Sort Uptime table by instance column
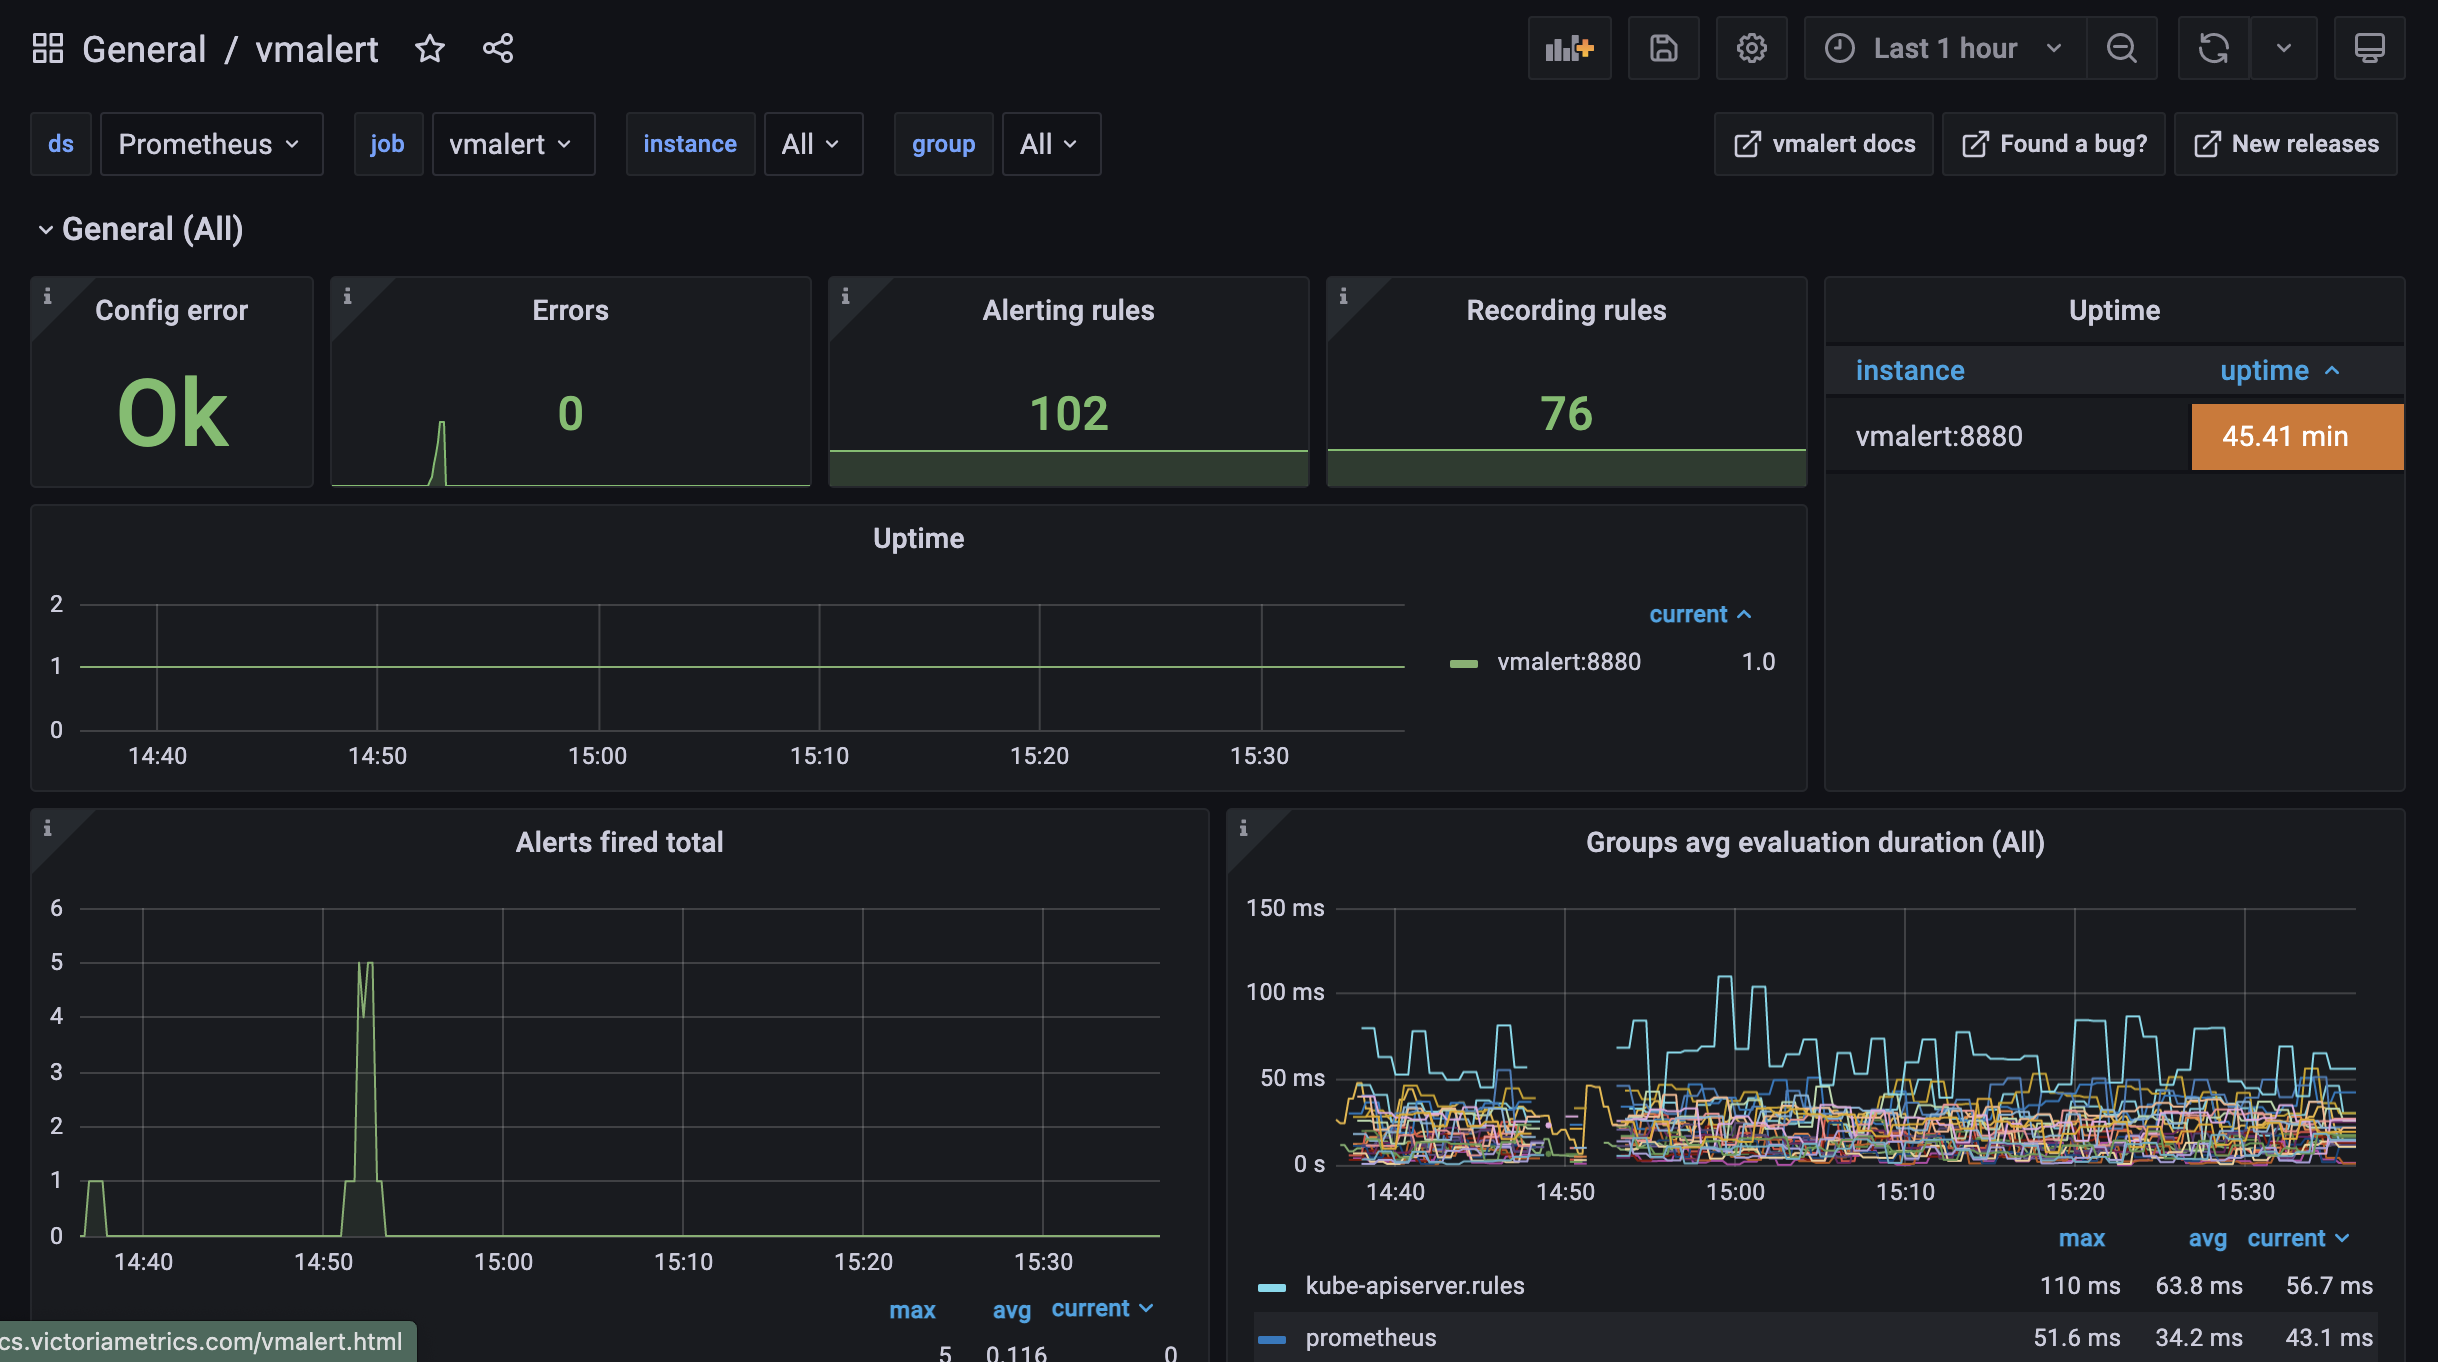 click(x=1909, y=371)
